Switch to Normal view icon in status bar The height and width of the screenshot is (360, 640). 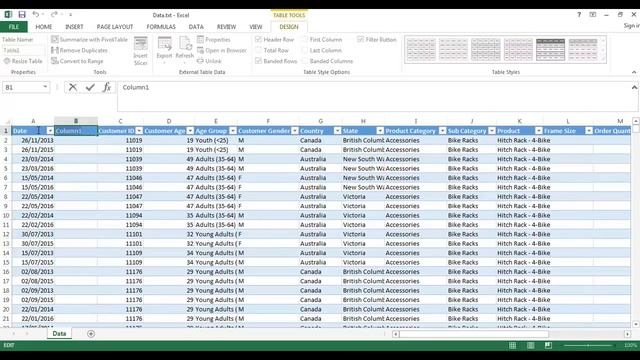click(x=513, y=346)
